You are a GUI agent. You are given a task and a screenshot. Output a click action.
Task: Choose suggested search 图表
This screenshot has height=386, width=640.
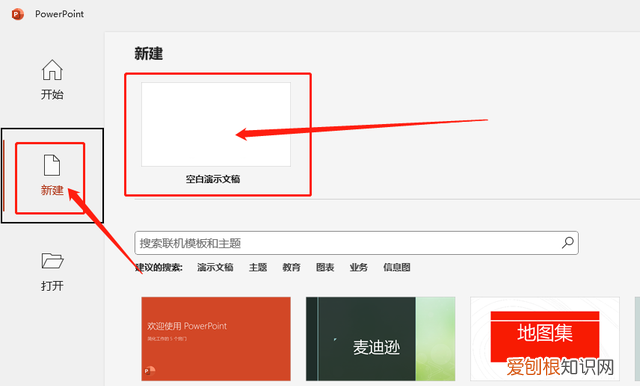pos(325,267)
